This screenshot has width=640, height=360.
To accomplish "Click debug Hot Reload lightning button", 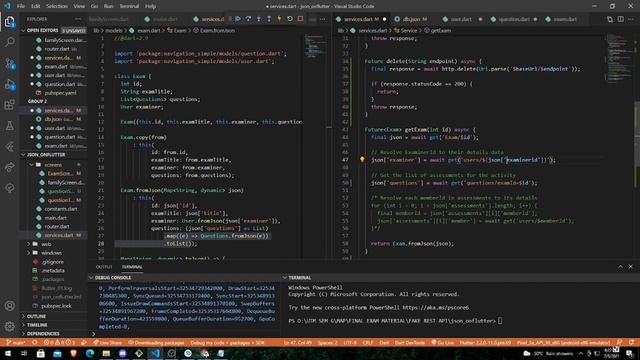I will coord(279,19).
